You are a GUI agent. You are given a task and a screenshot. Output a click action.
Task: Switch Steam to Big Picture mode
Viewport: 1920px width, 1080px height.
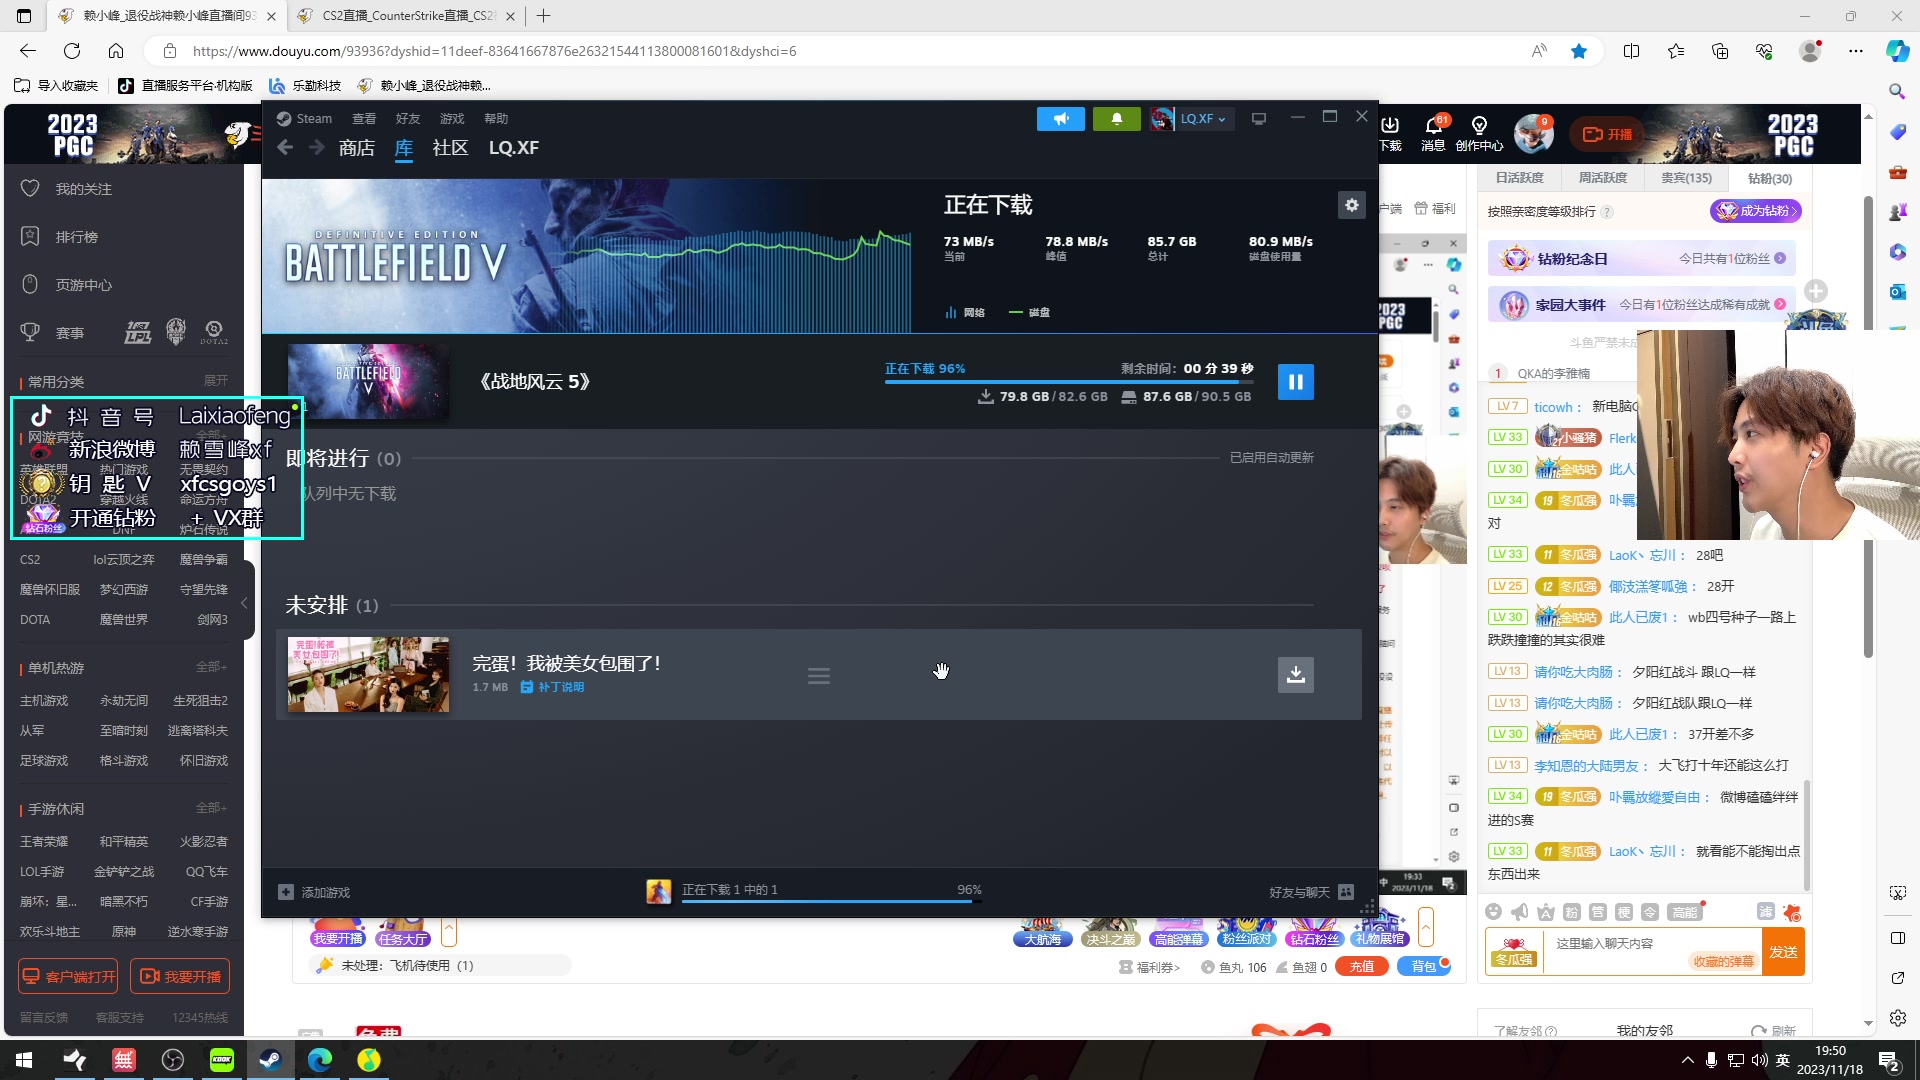click(1259, 119)
